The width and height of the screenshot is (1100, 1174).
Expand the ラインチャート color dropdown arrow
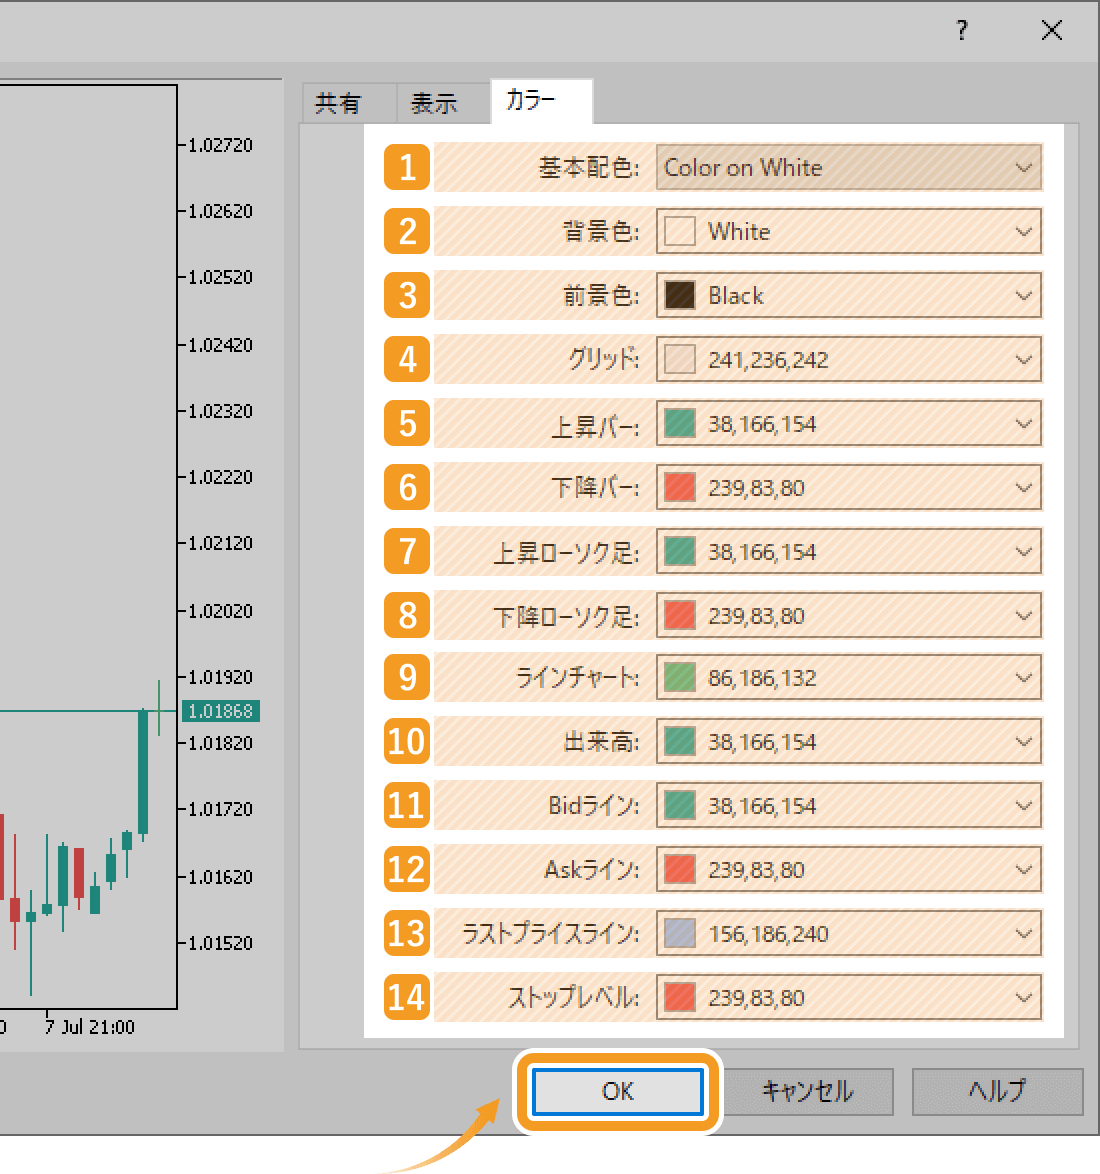1024,678
